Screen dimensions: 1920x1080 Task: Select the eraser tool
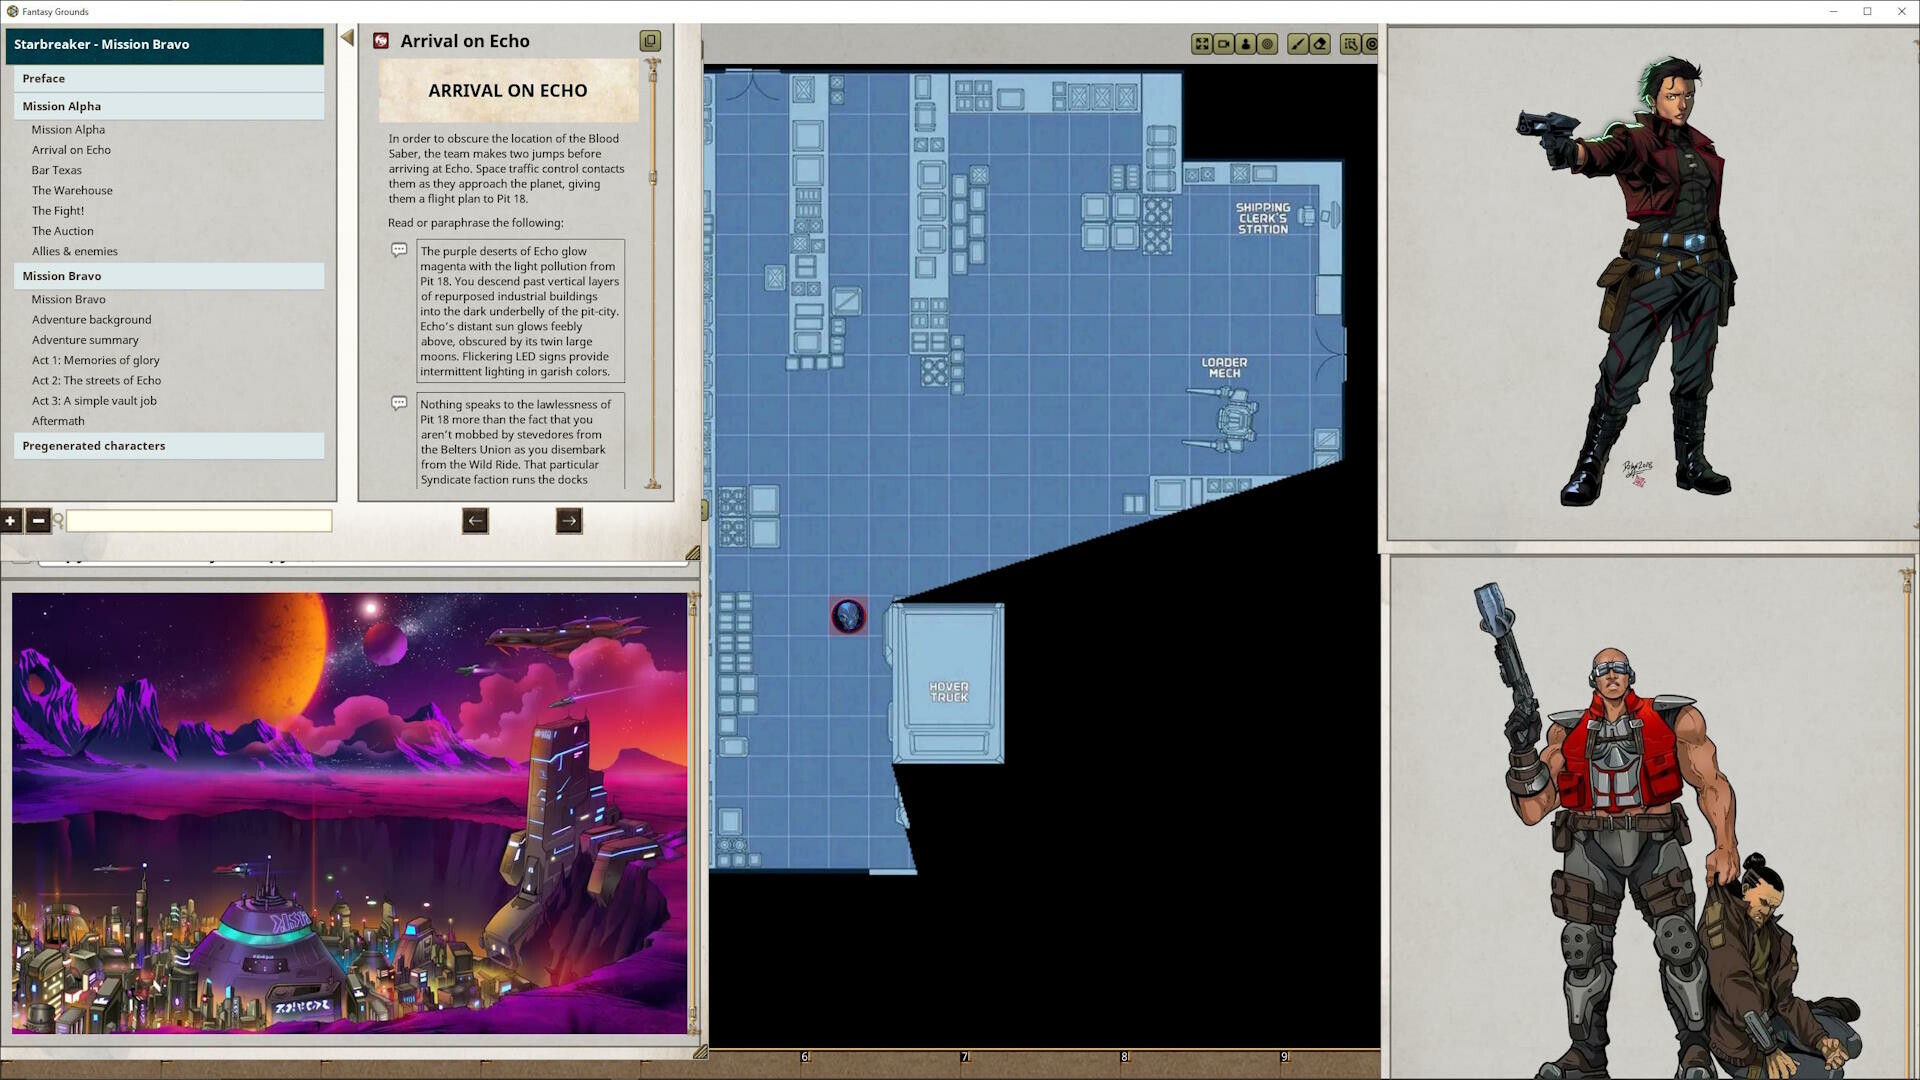1320,44
